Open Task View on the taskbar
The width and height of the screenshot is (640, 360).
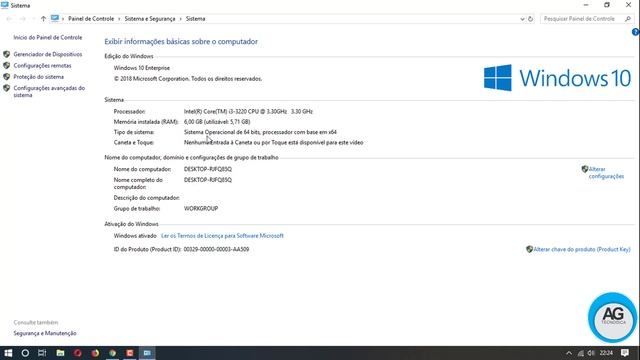pyautogui.click(x=42, y=353)
